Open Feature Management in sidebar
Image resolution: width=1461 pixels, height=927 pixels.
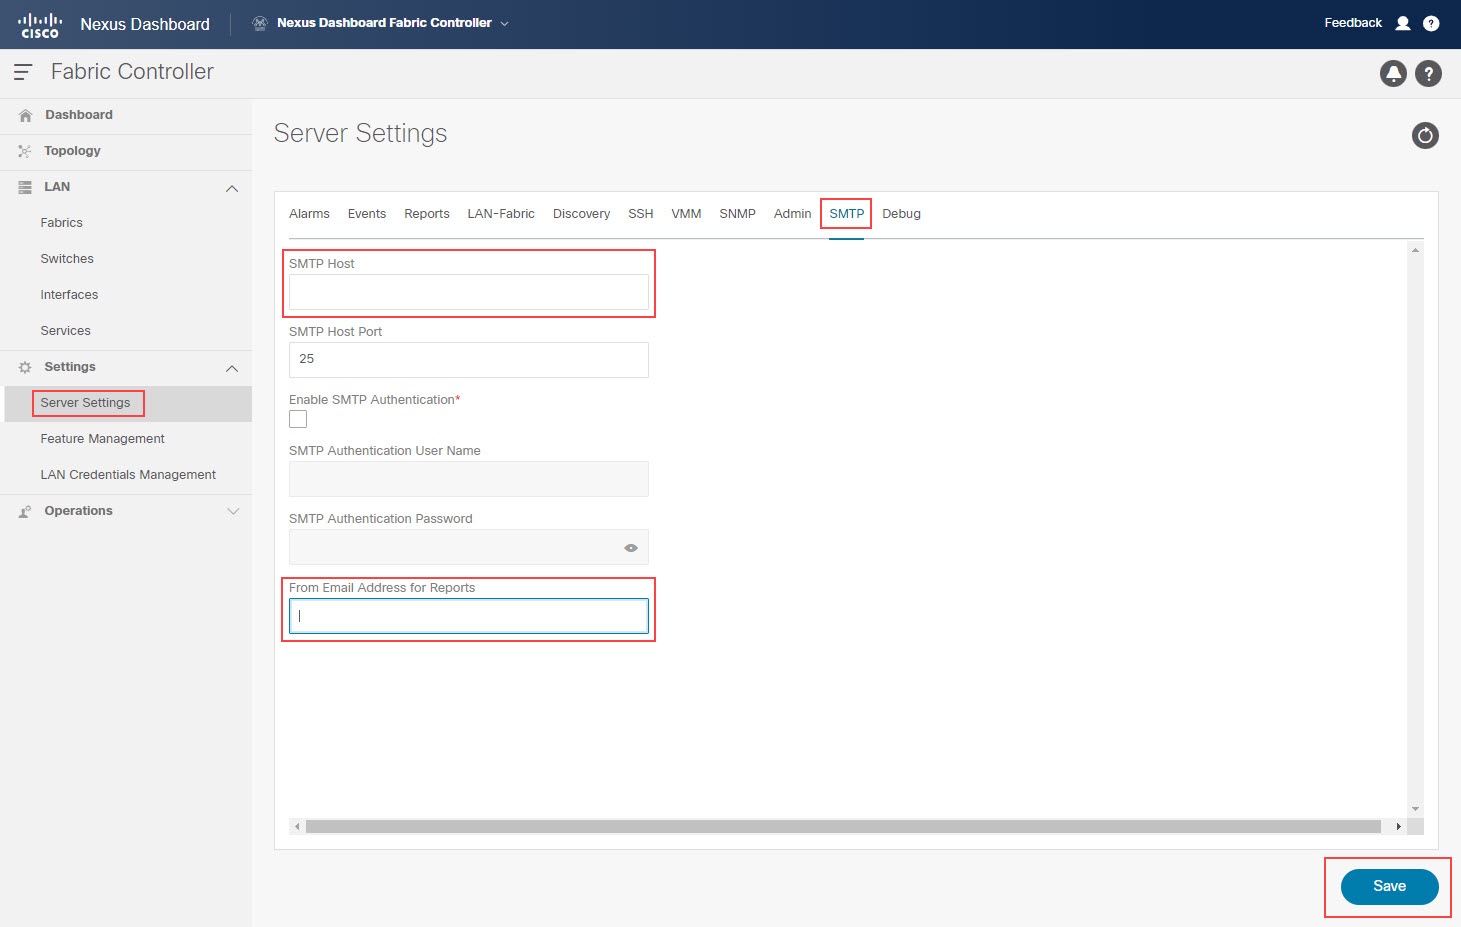102,439
